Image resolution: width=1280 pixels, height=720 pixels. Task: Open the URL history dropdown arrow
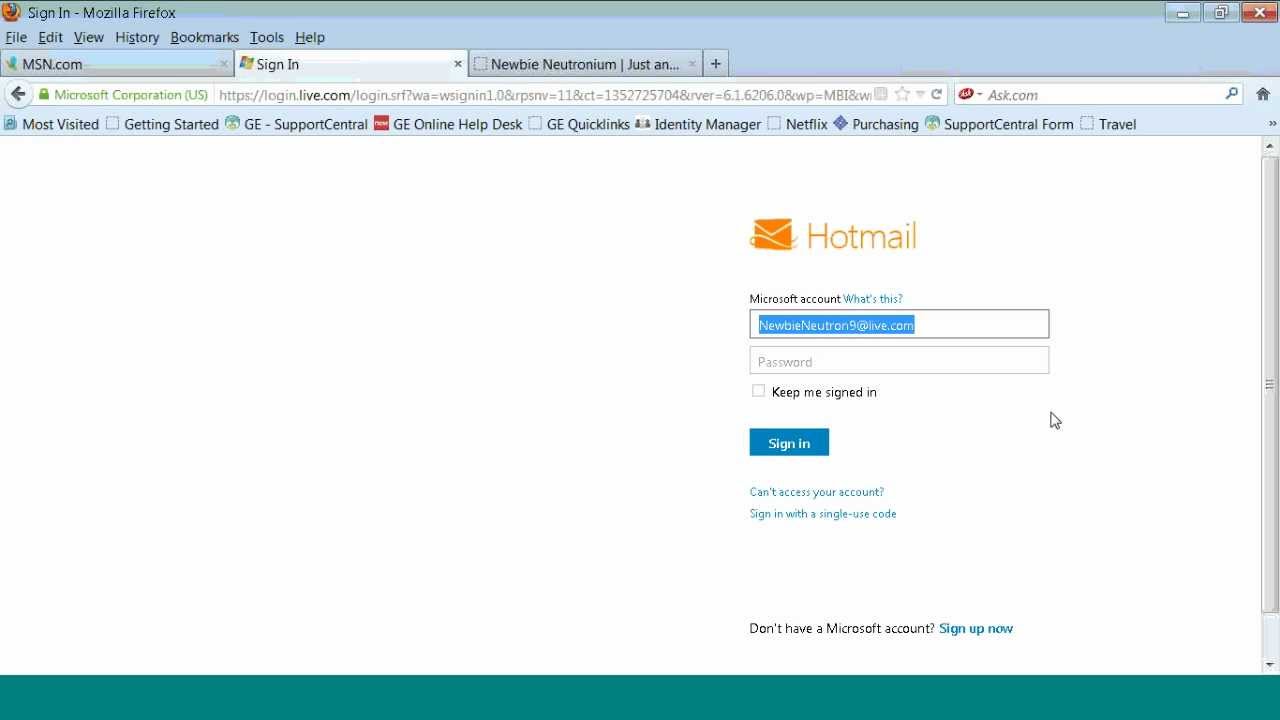[920, 94]
